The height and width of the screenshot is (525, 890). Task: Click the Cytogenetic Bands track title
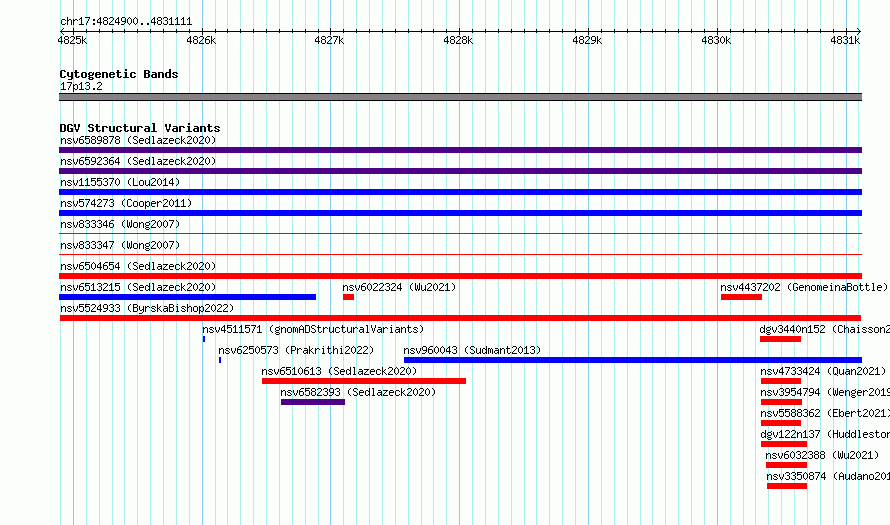coord(119,74)
